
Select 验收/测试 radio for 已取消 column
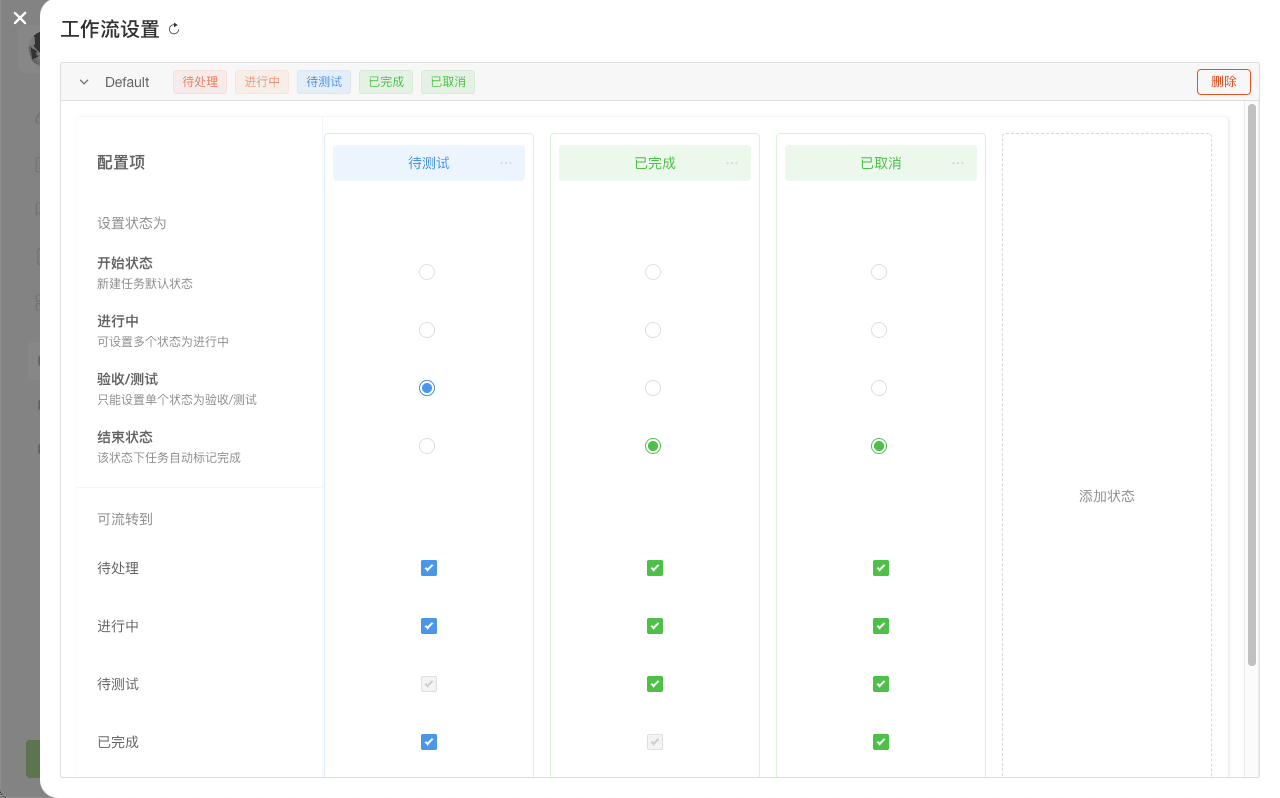tap(879, 388)
